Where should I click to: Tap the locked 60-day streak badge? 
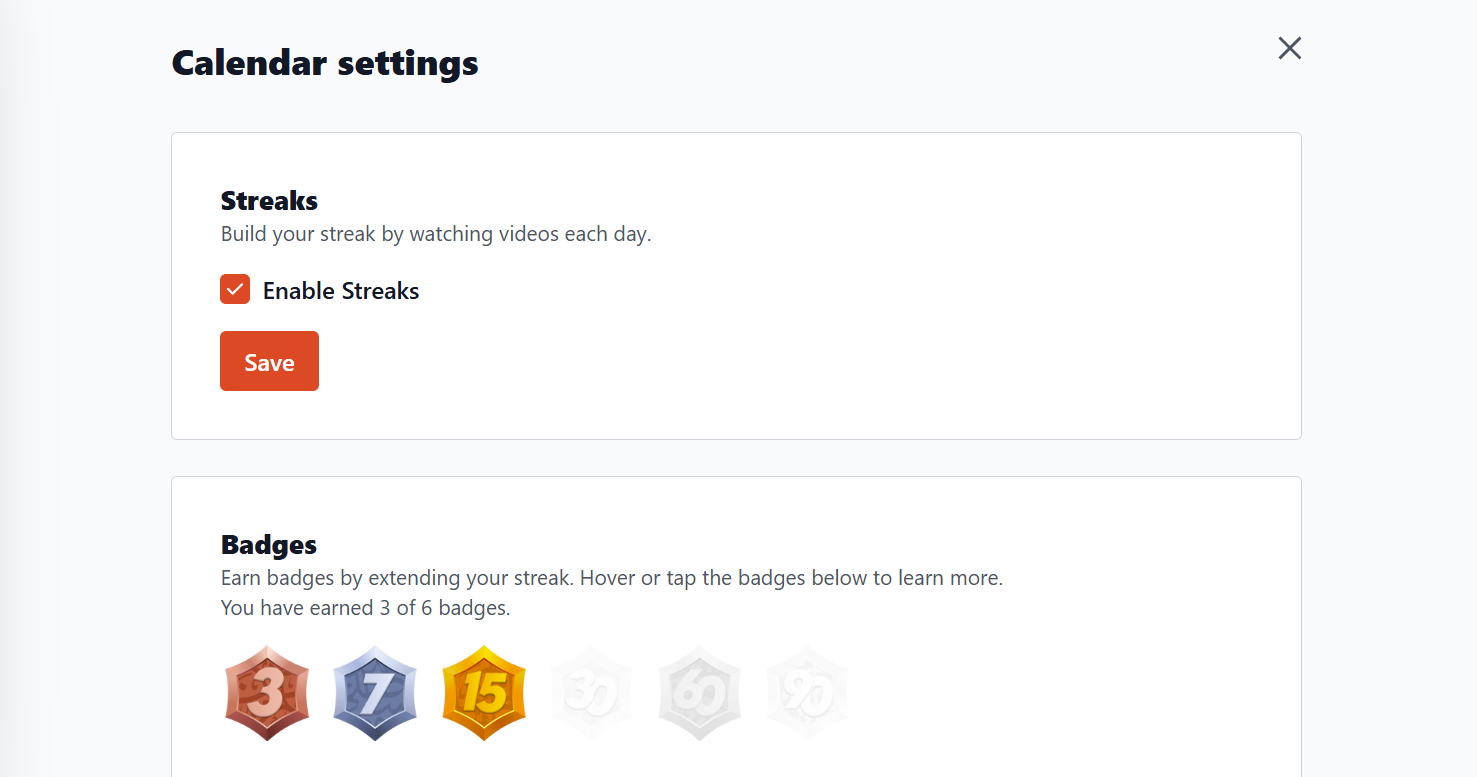coord(699,693)
